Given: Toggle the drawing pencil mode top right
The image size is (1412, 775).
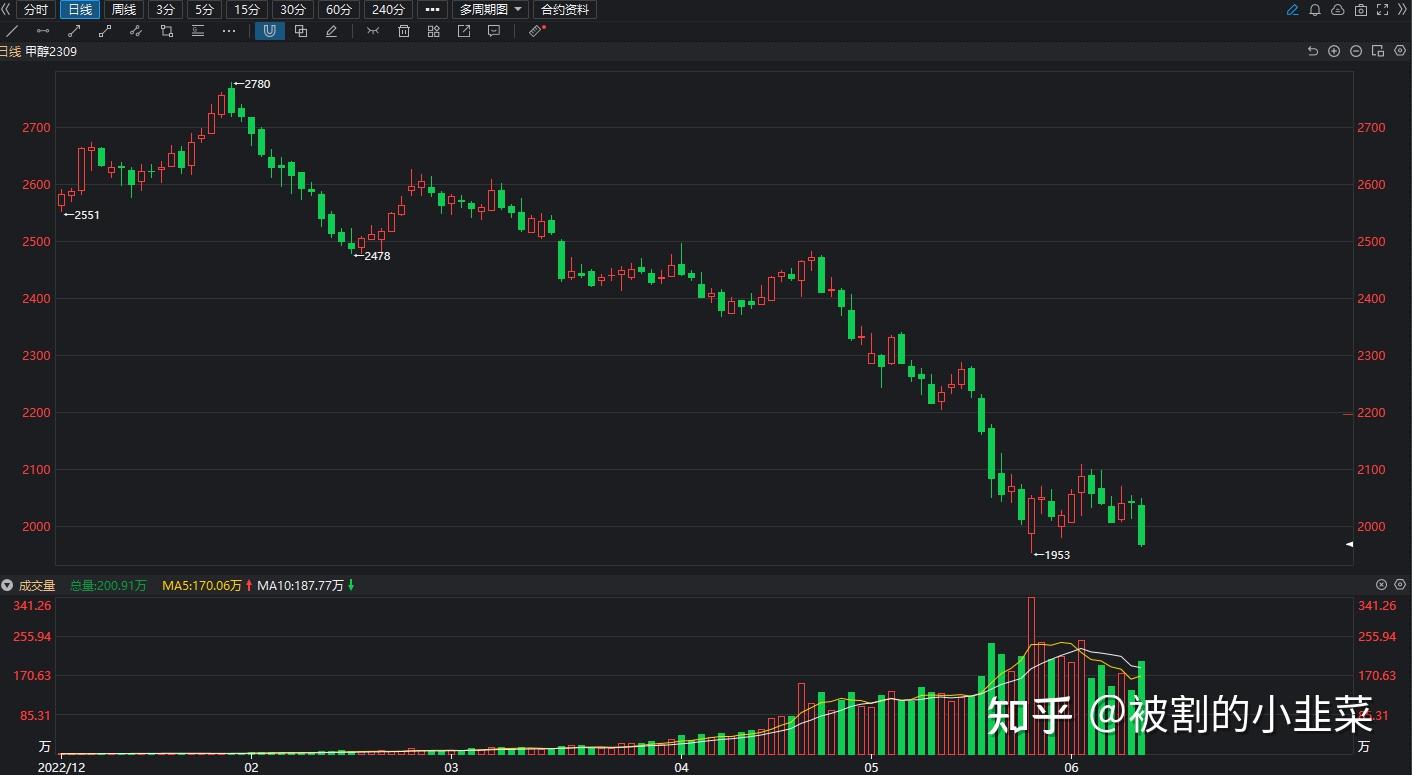Looking at the screenshot, I should tap(1291, 10).
